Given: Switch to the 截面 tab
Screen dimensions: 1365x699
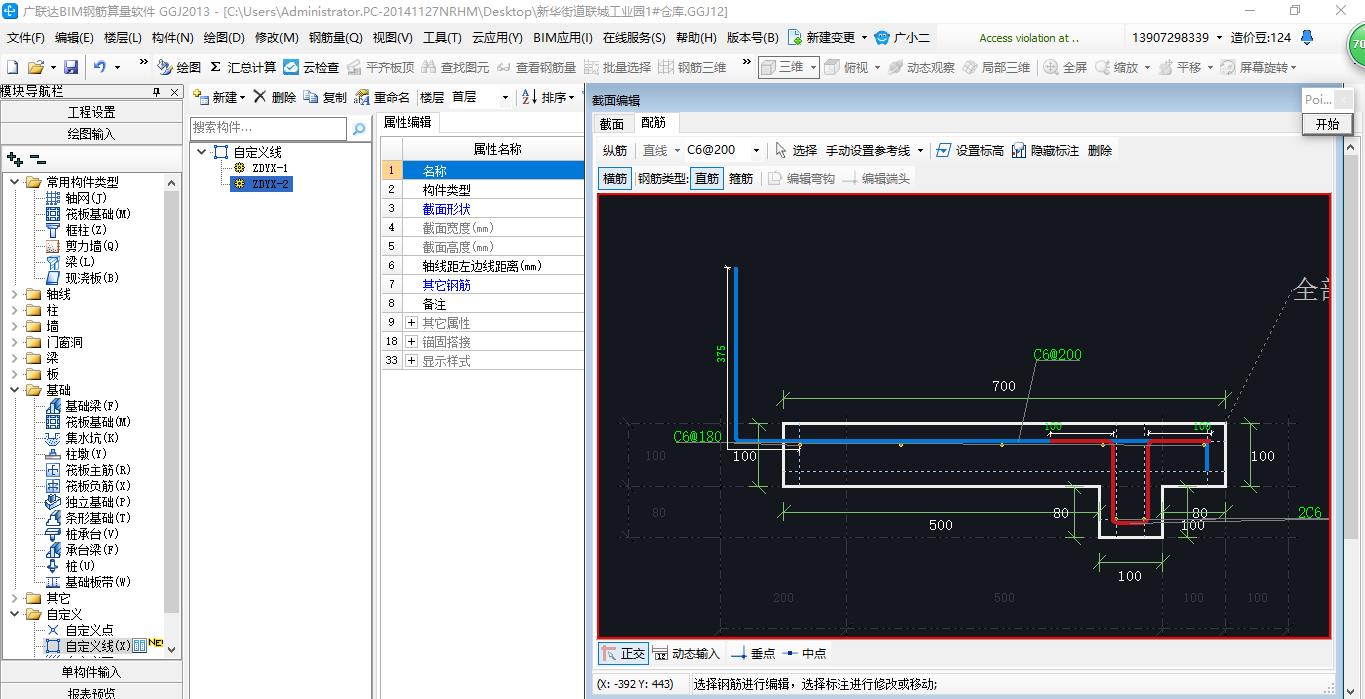Looking at the screenshot, I should (x=611, y=124).
